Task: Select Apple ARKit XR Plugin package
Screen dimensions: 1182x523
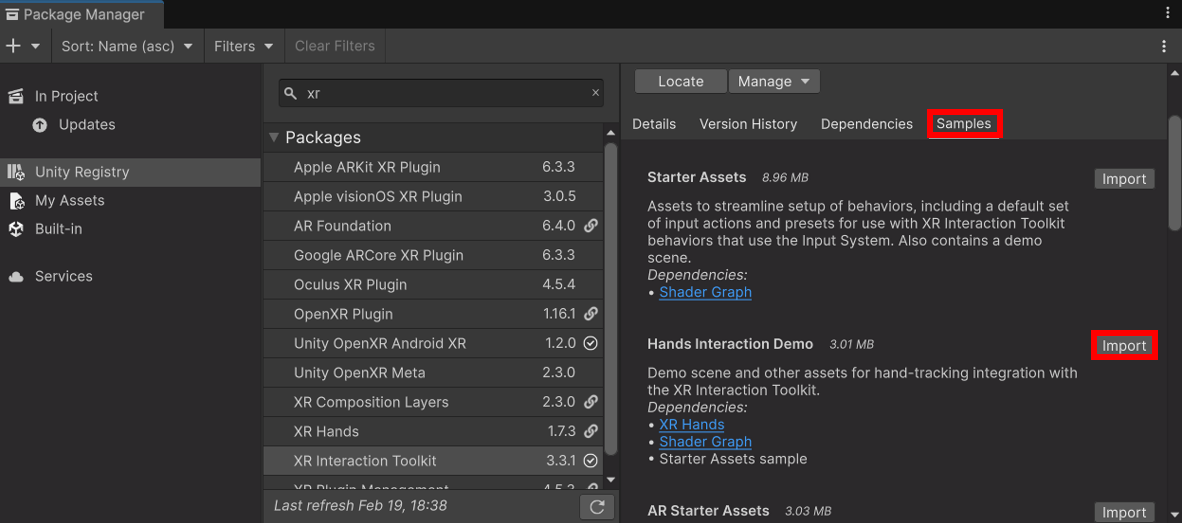Action: (x=433, y=167)
